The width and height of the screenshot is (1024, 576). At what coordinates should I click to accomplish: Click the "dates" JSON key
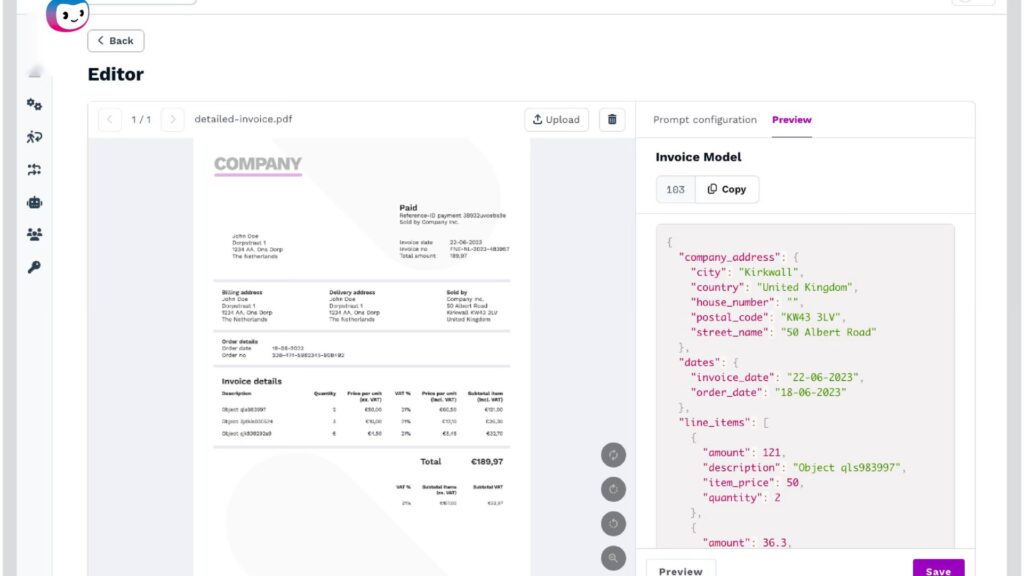(699, 362)
